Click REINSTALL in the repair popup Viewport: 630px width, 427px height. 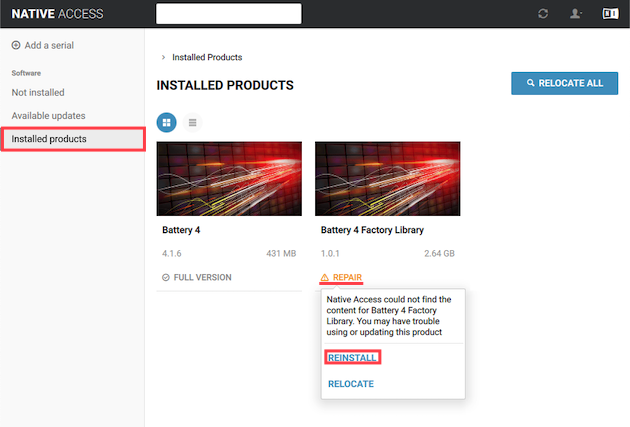click(x=352, y=358)
